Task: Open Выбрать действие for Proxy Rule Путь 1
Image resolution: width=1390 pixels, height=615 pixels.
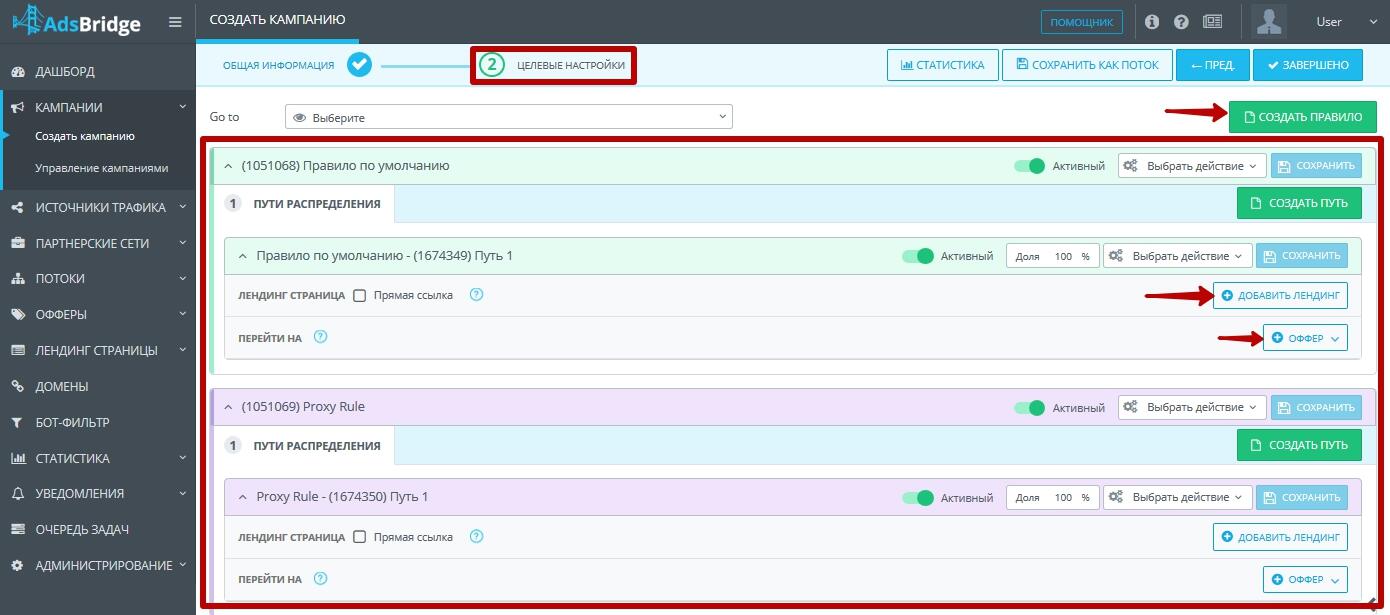Action: coord(1177,497)
